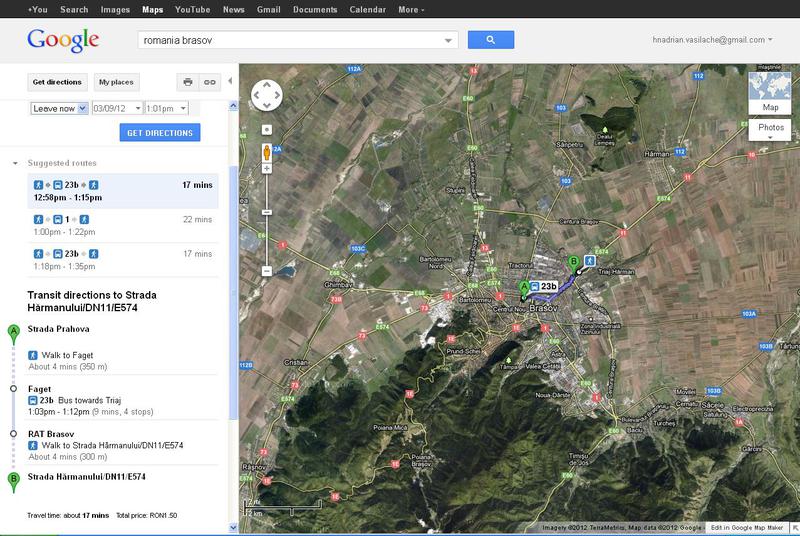Click the side panel scrollbar thumb
The width and height of the screenshot is (800, 536).
233,292
